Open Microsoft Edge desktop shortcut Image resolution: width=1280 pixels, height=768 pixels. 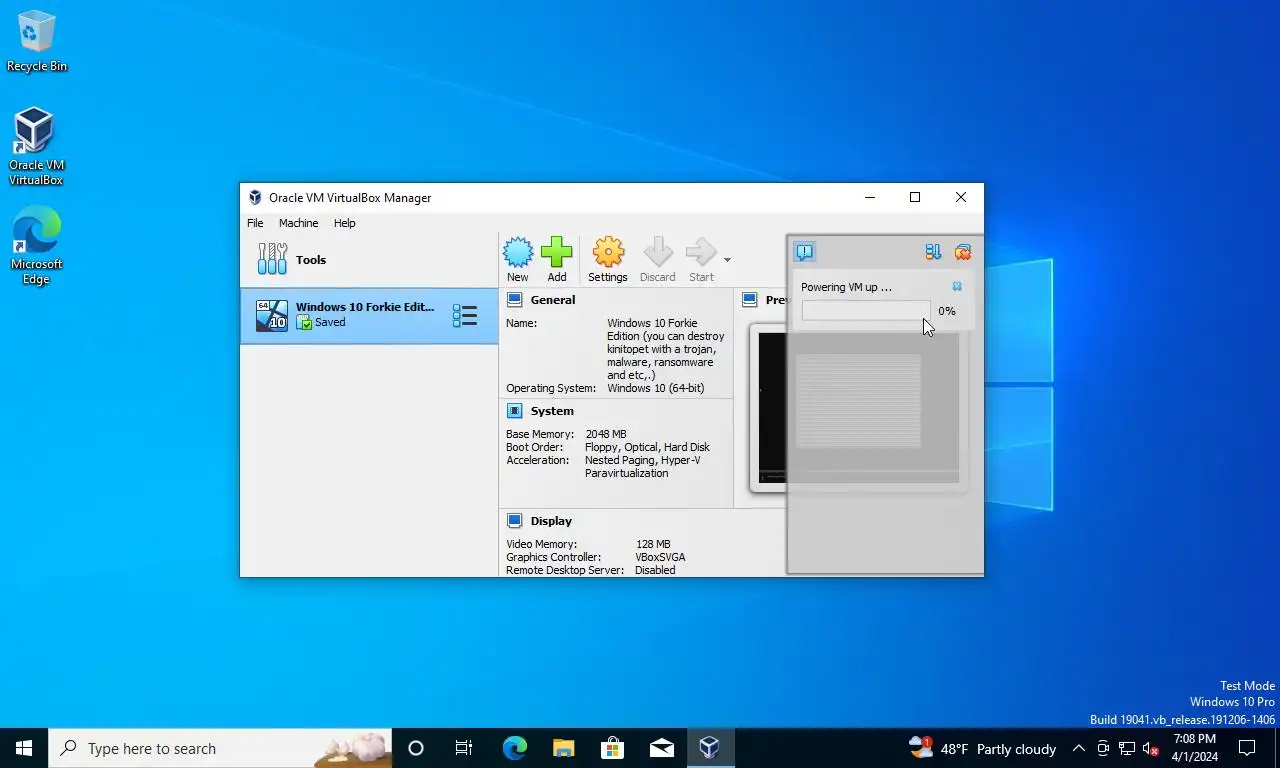pos(36,246)
